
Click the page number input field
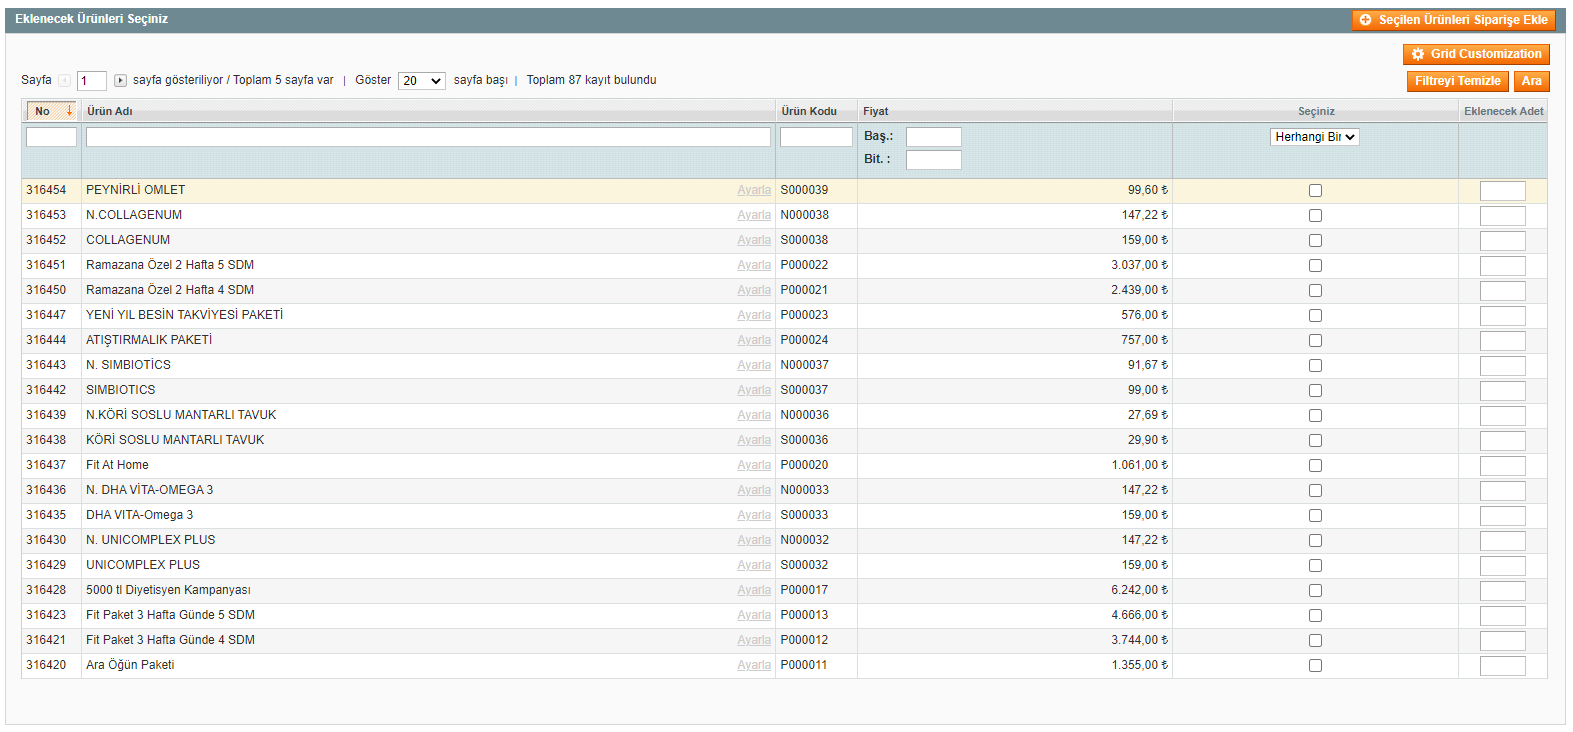91,81
